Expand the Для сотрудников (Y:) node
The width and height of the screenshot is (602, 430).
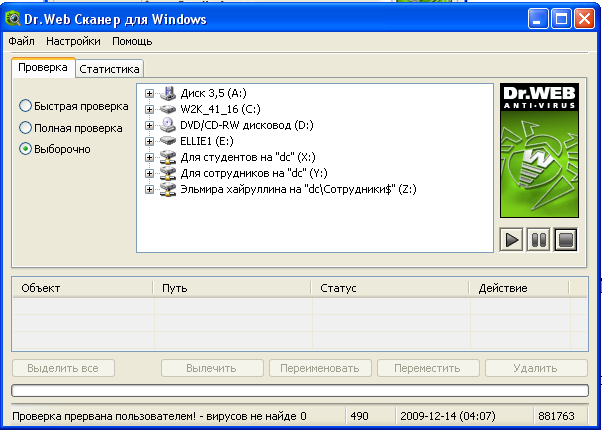(149, 173)
